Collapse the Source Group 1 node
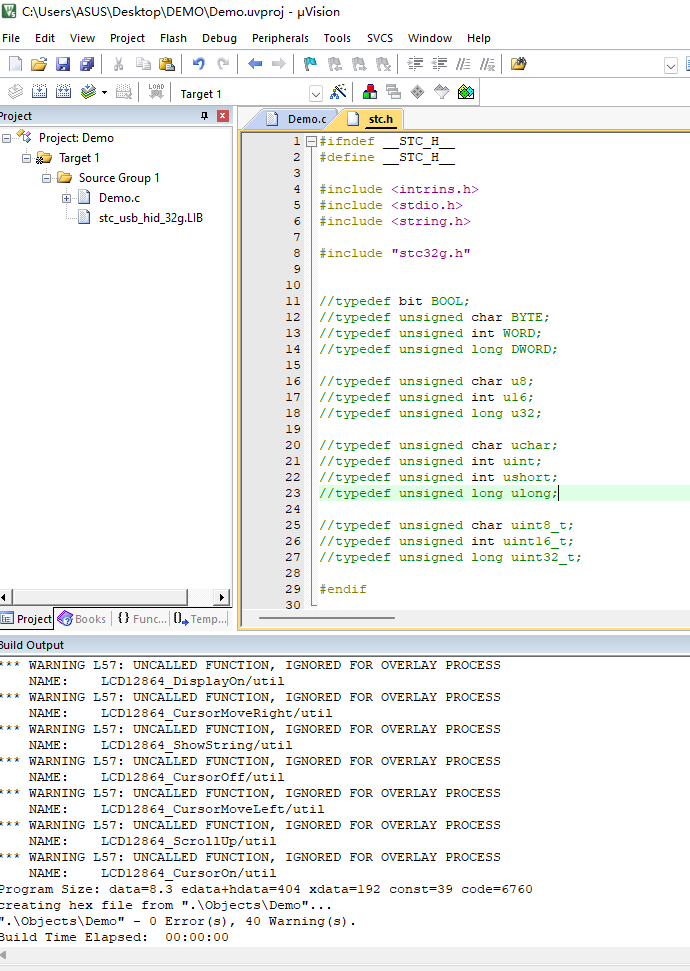Image resolution: width=690 pixels, height=971 pixels. [x=46, y=178]
